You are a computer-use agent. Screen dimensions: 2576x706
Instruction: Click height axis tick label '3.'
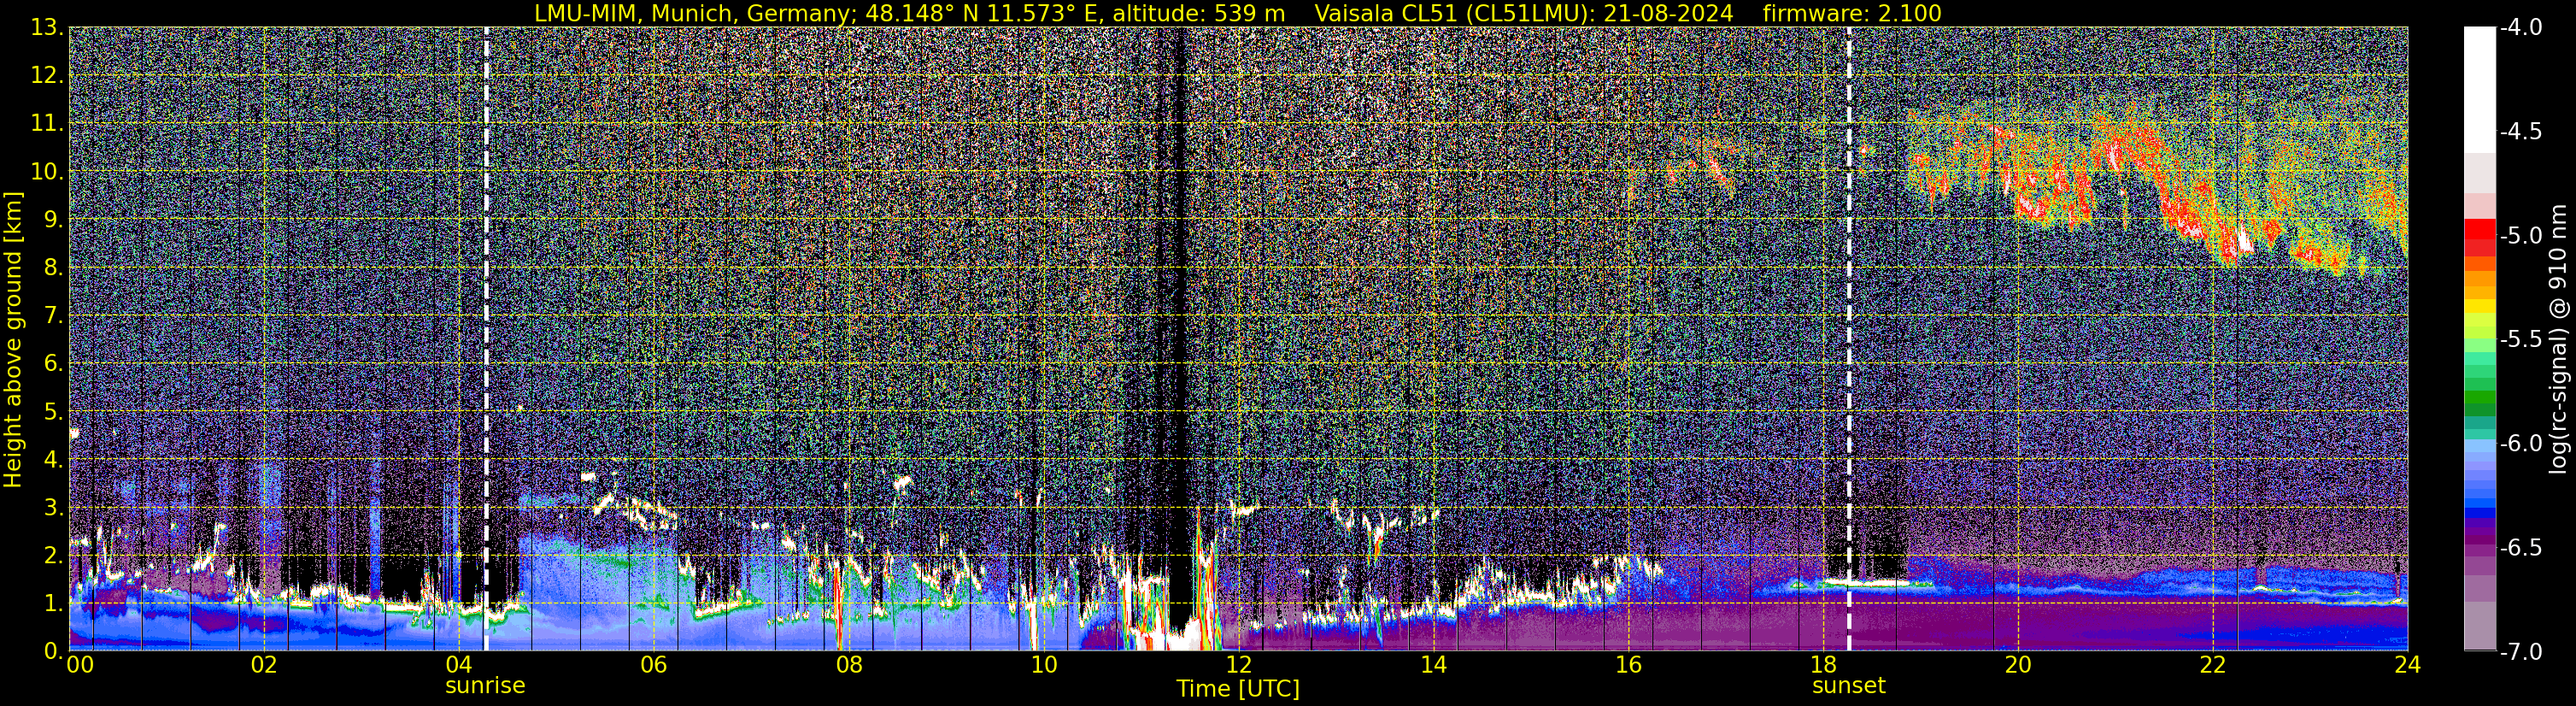pos(54,508)
